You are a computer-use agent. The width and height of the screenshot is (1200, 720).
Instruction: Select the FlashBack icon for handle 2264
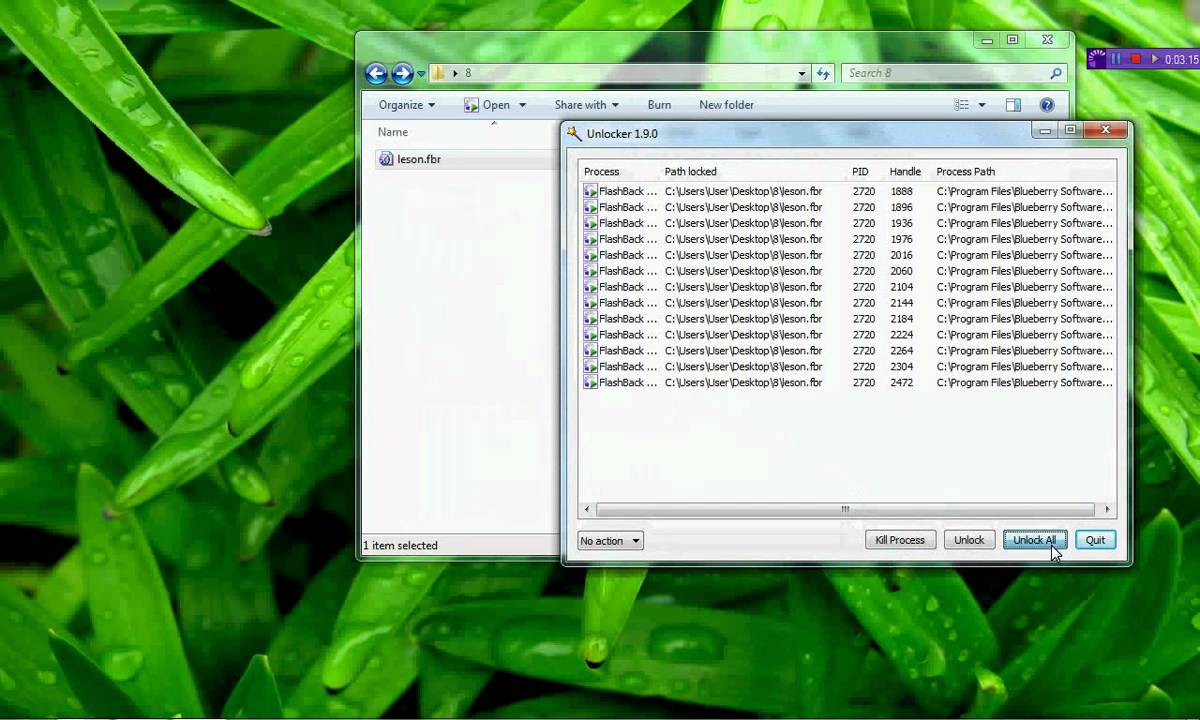(x=590, y=351)
